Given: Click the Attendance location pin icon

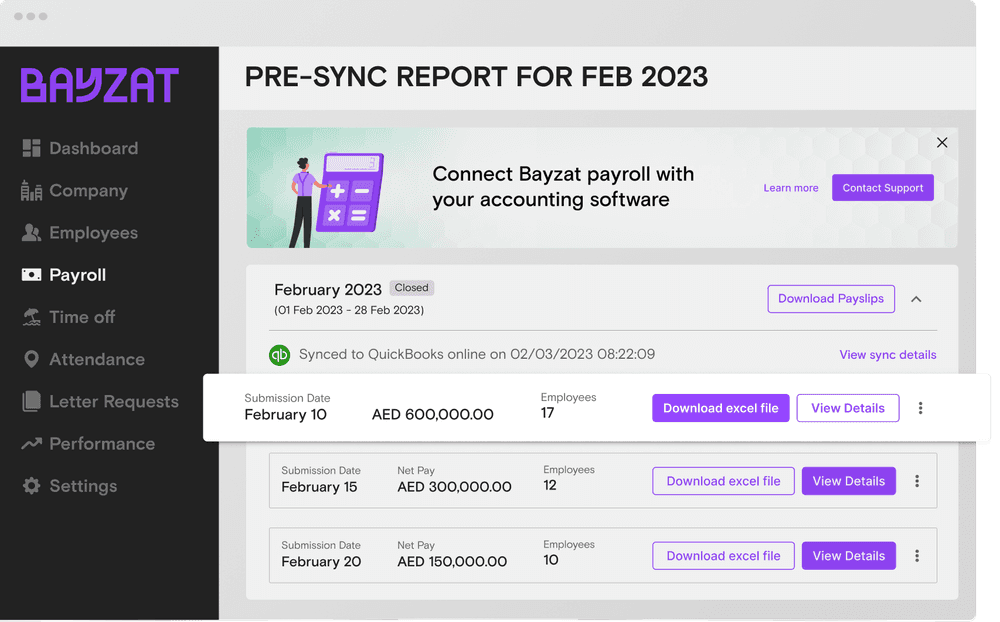Looking at the screenshot, I should click(x=31, y=359).
